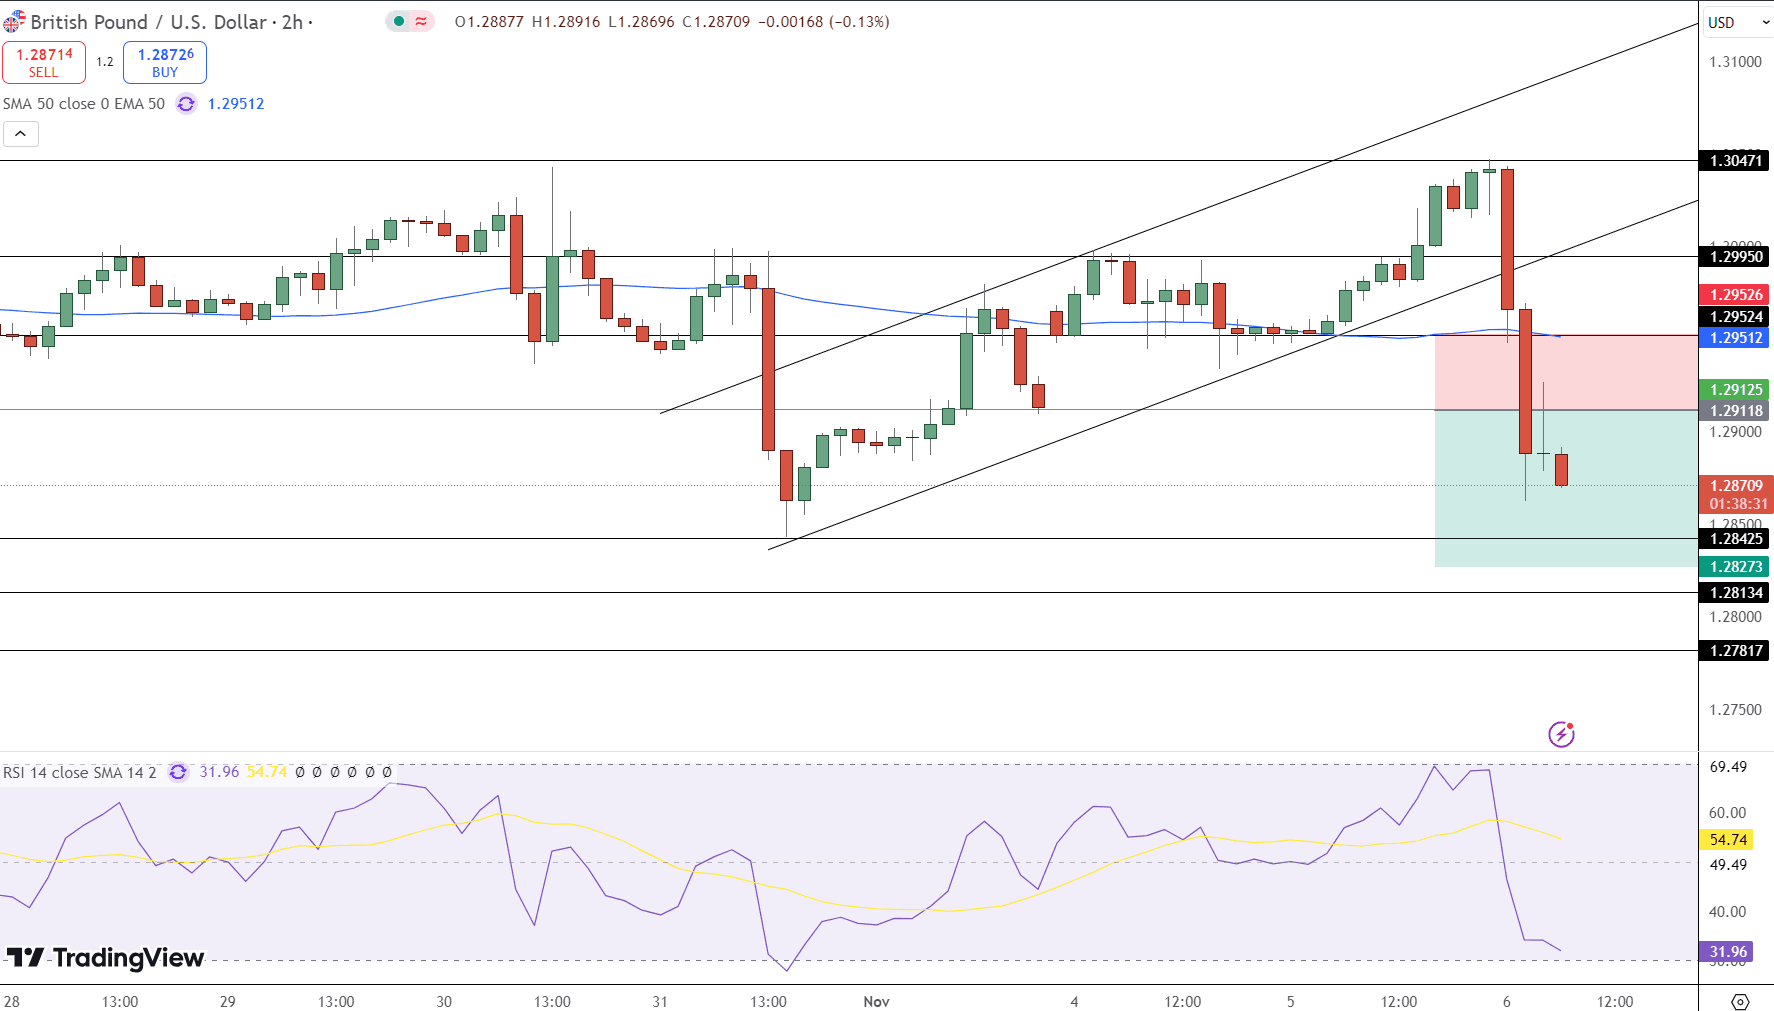
Task: Click the blue 1.29512 SMA axis label
Action: (1735, 338)
